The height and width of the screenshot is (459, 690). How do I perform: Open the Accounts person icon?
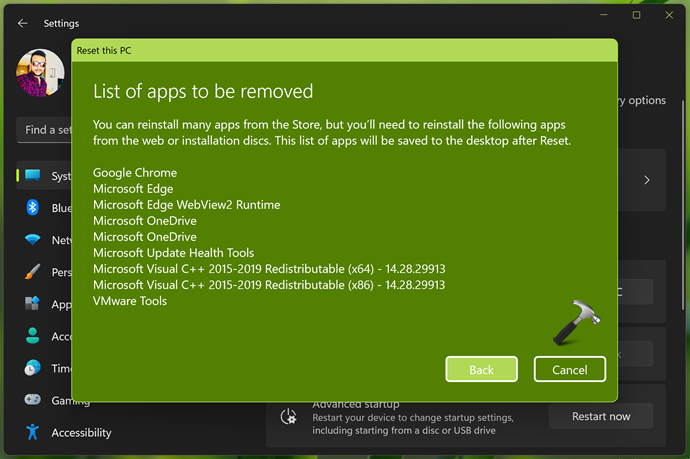click(x=33, y=336)
